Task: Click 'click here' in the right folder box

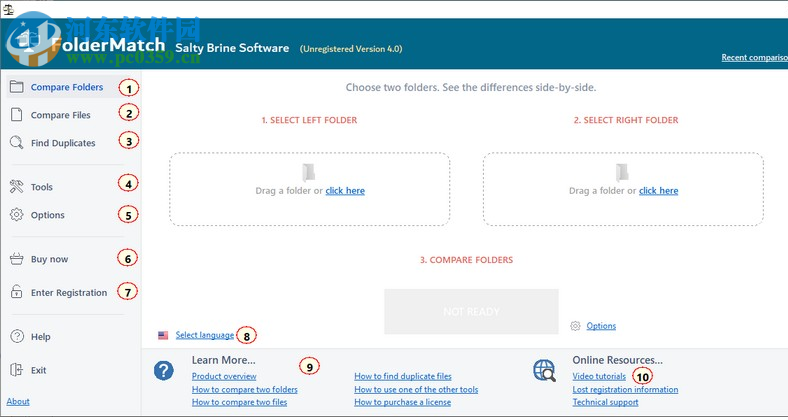Action: click(659, 191)
